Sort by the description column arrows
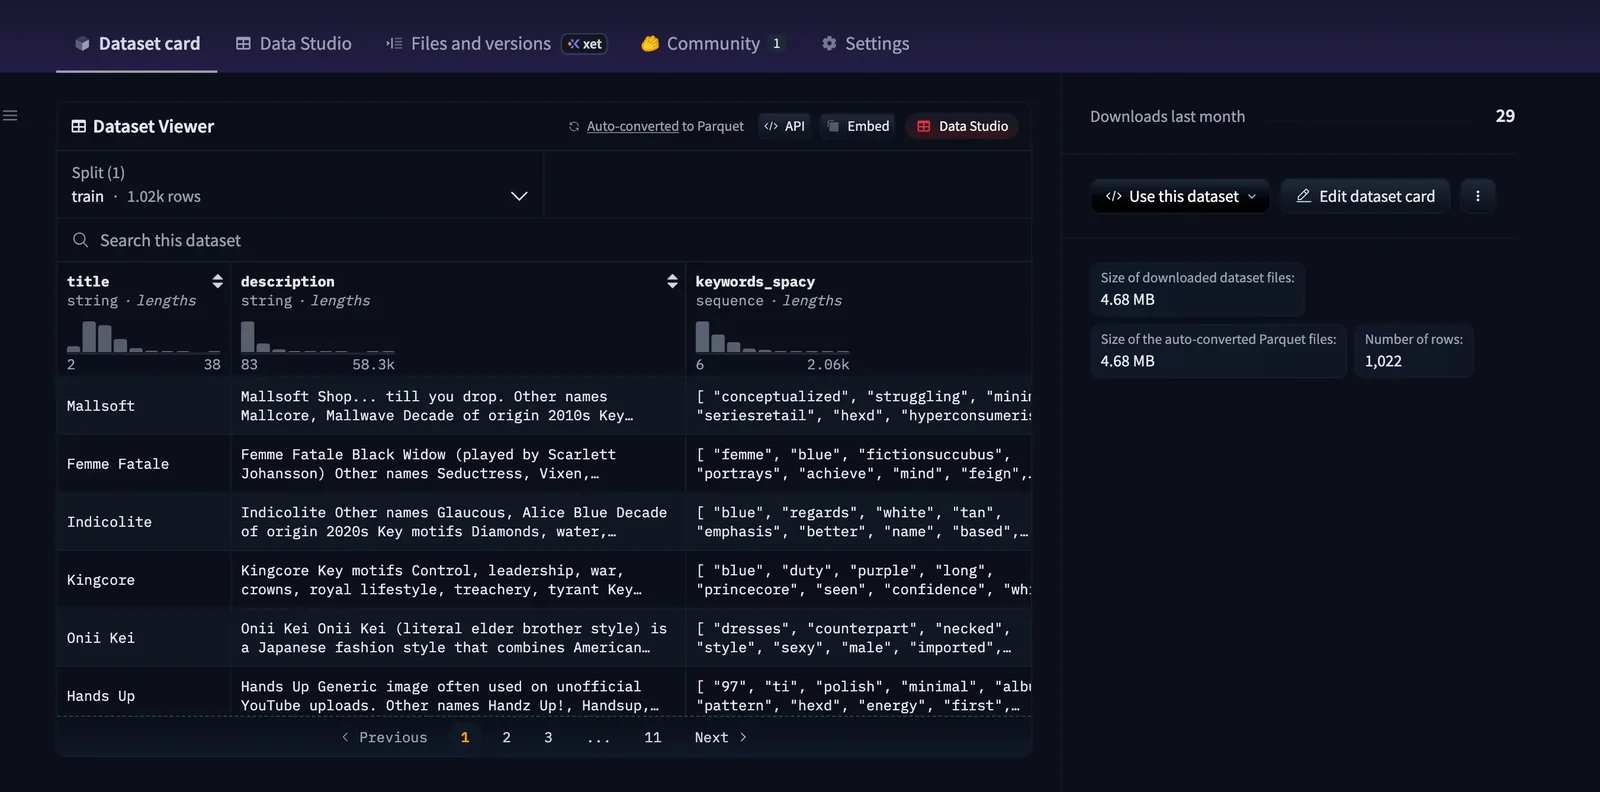This screenshot has height=792, width=1600. [672, 281]
